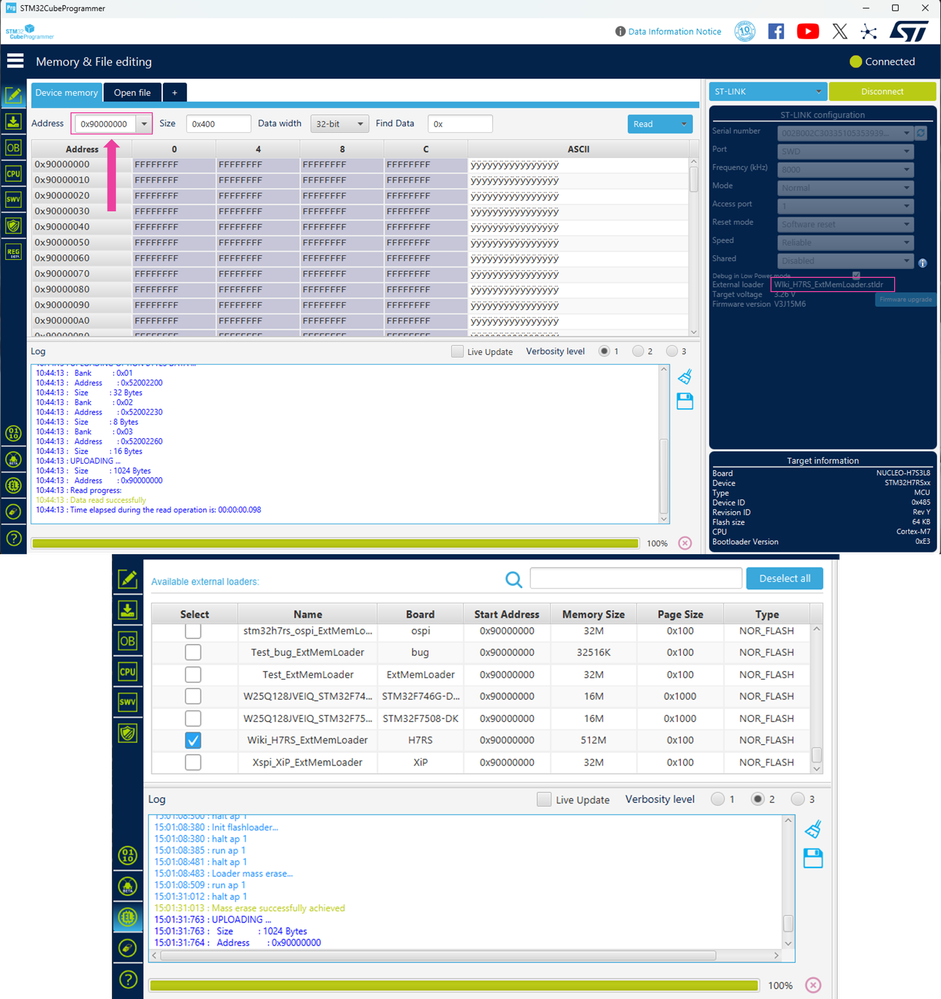941x999 pixels.
Task: Save lower window log with floppy icon
Action: pos(813,858)
